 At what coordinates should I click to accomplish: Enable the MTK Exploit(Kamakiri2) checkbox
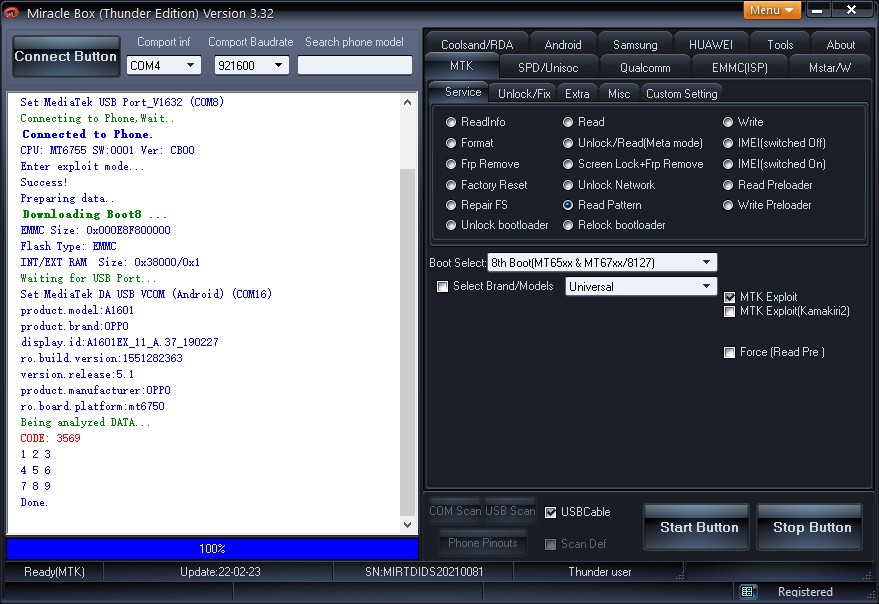pyautogui.click(x=729, y=311)
